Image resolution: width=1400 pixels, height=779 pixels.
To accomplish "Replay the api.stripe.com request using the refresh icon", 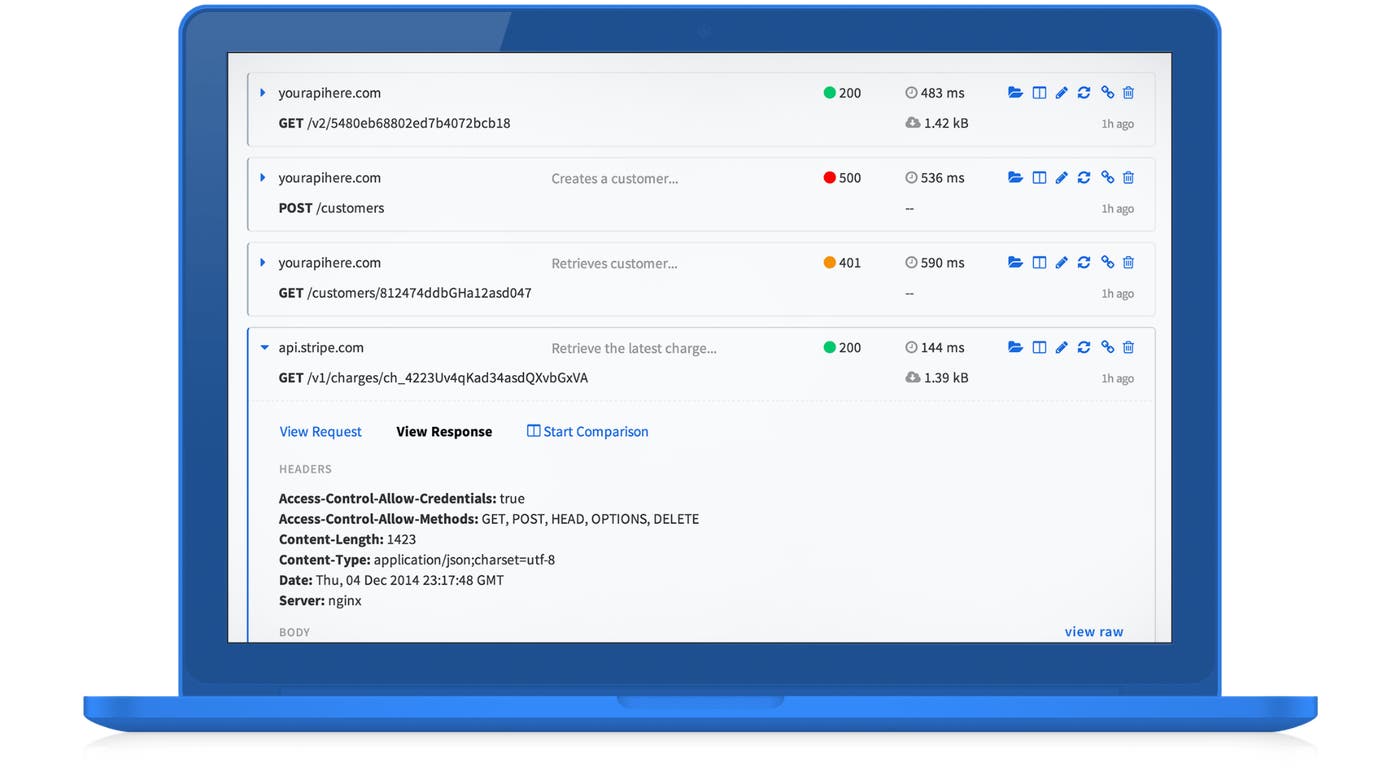I will coord(1084,347).
